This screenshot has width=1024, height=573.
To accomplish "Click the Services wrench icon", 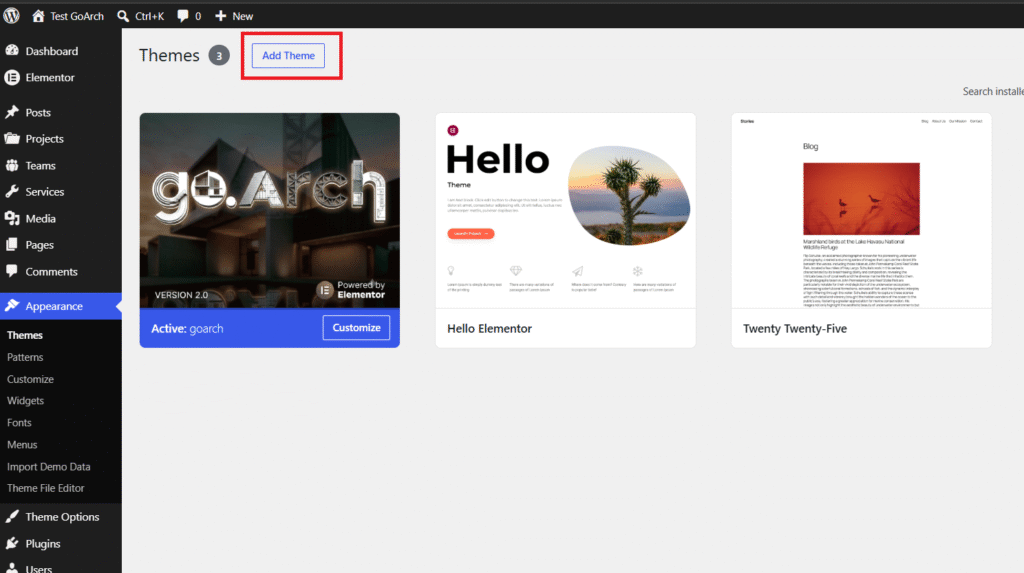I will pyautogui.click(x=12, y=191).
